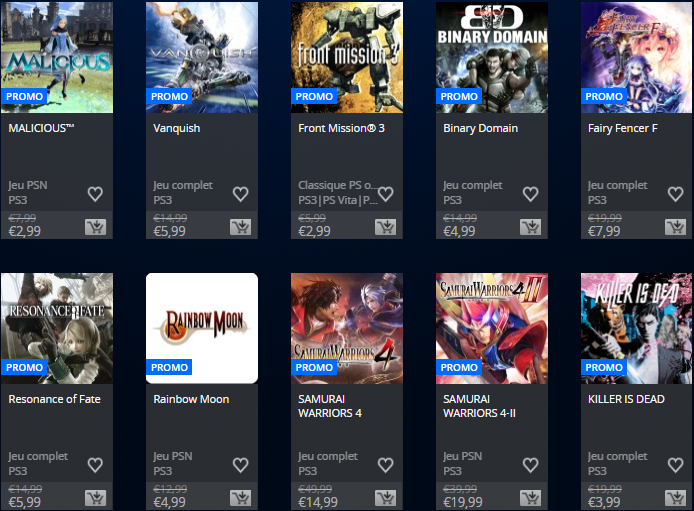Add KILLER IS DEAD to cart

coord(675,498)
